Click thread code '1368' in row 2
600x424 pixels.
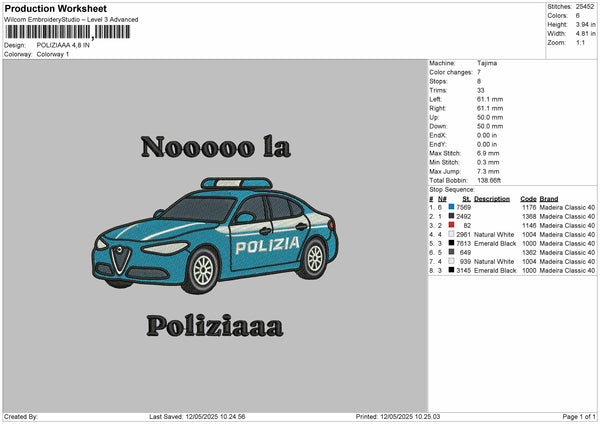coord(529,217)
